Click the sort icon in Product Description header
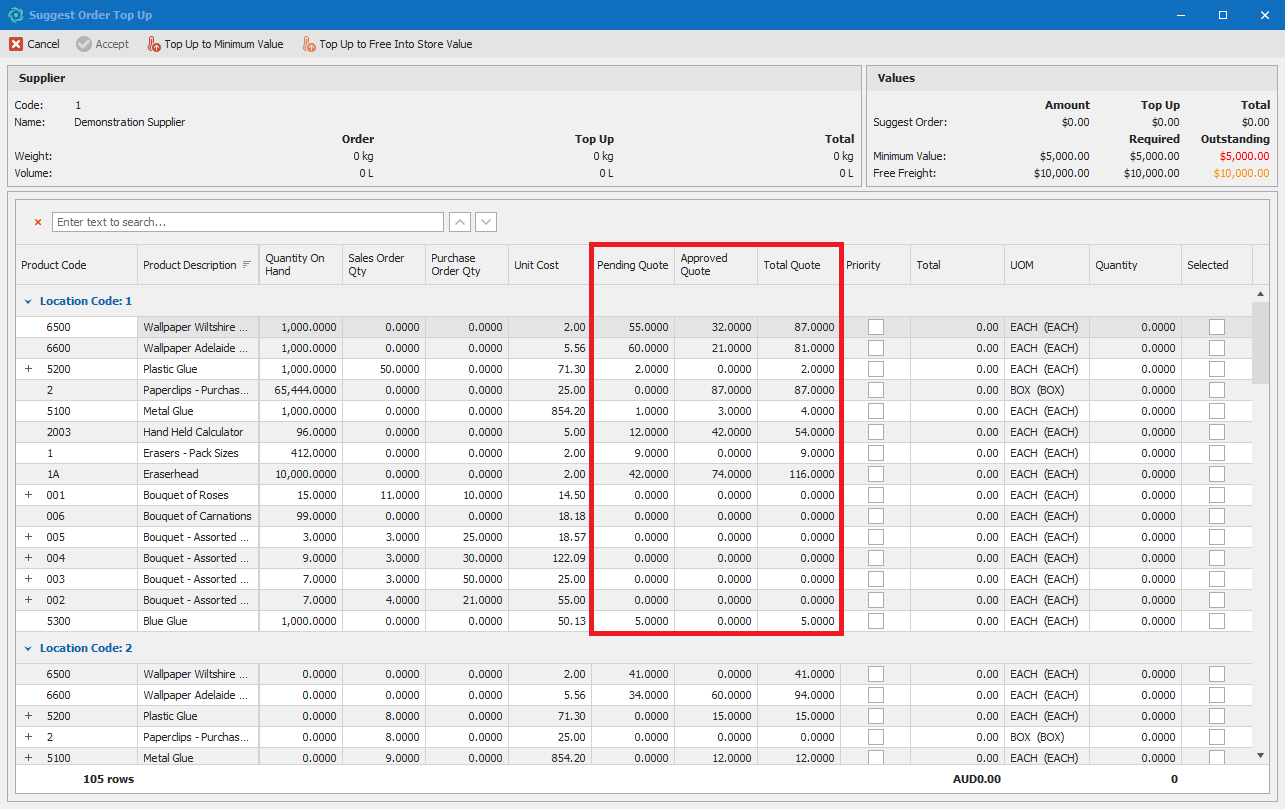Image resolution: width=1285 pixels, height=809 pixels. tap(246, 265)
